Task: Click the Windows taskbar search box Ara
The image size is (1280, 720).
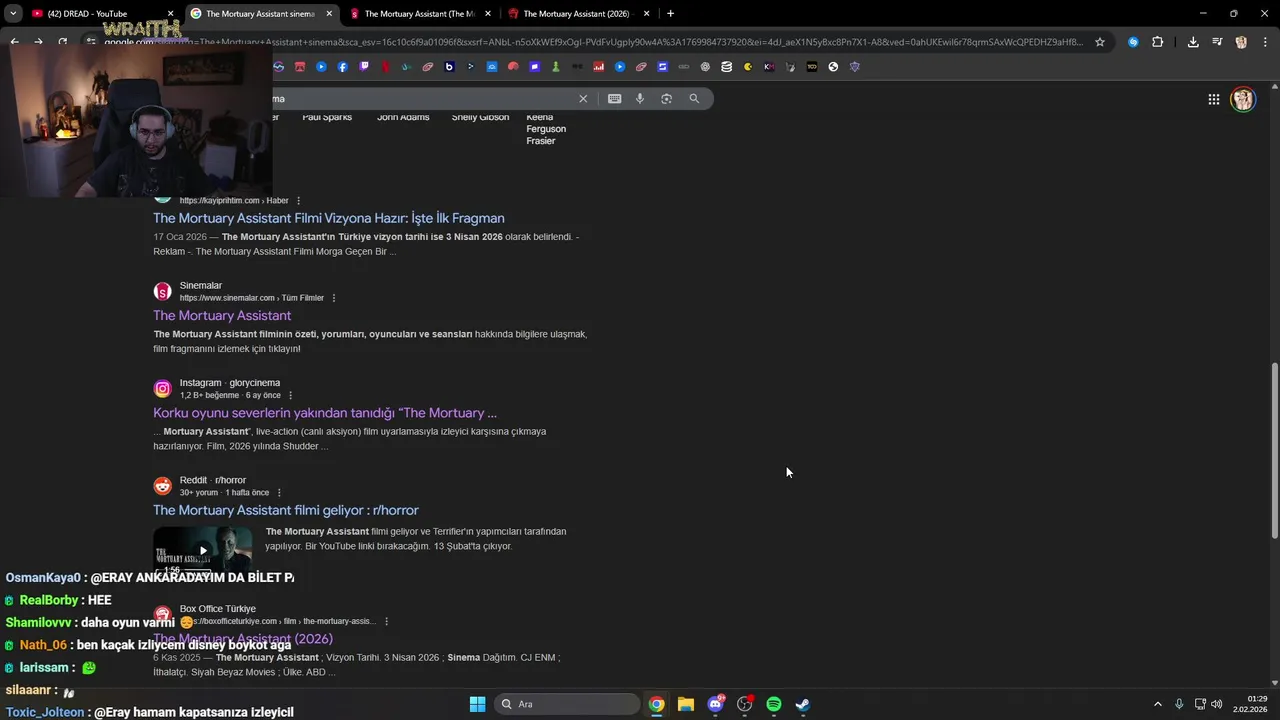Action: (567, 704)
